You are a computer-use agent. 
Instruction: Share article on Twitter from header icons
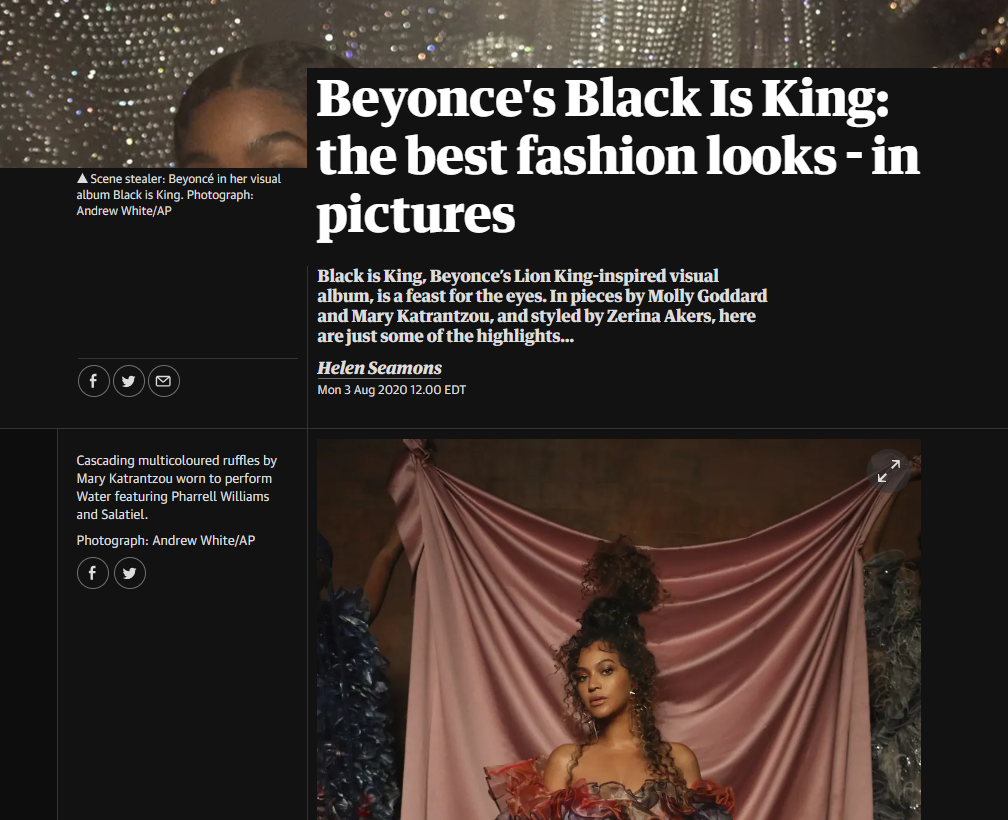129,381
